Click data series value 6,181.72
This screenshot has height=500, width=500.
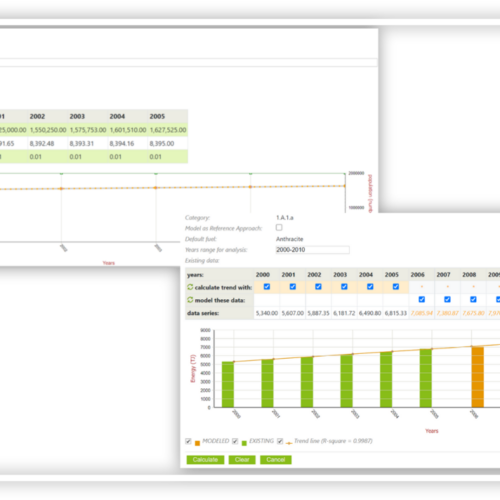tap(344, 313)
